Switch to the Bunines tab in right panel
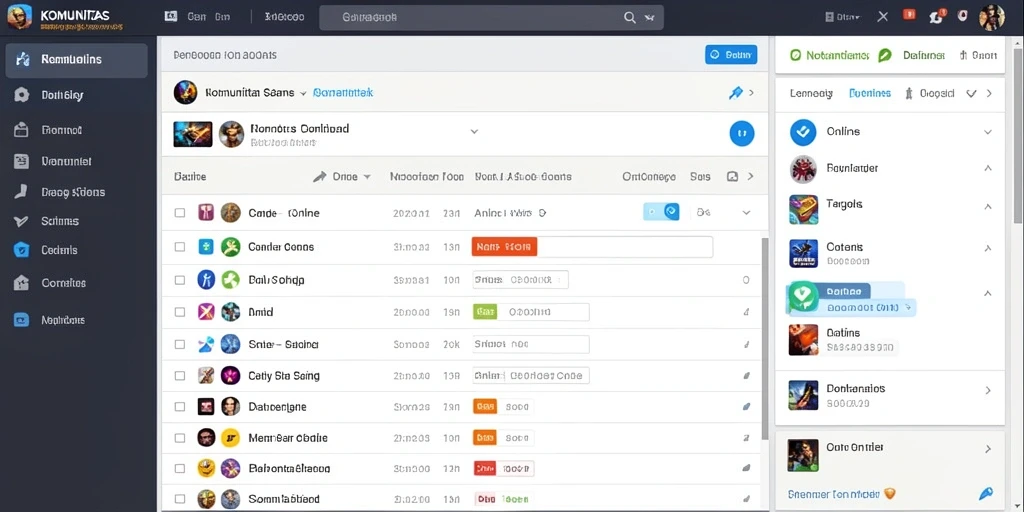The image size is (1024, 512). pos(870,93)
